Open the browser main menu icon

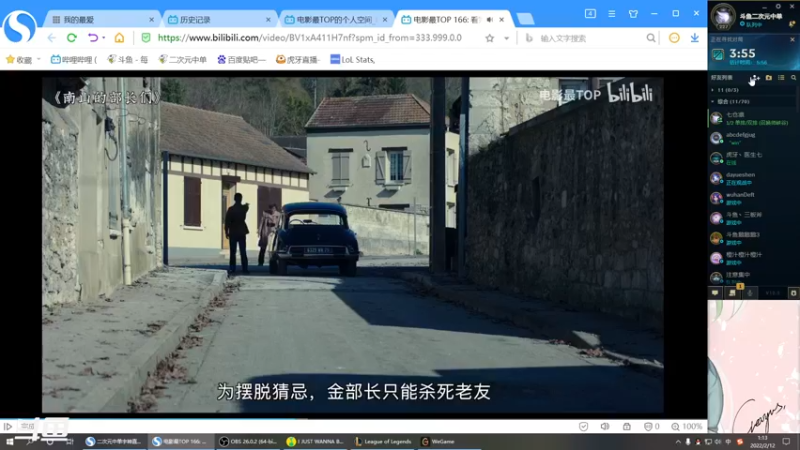612,13
